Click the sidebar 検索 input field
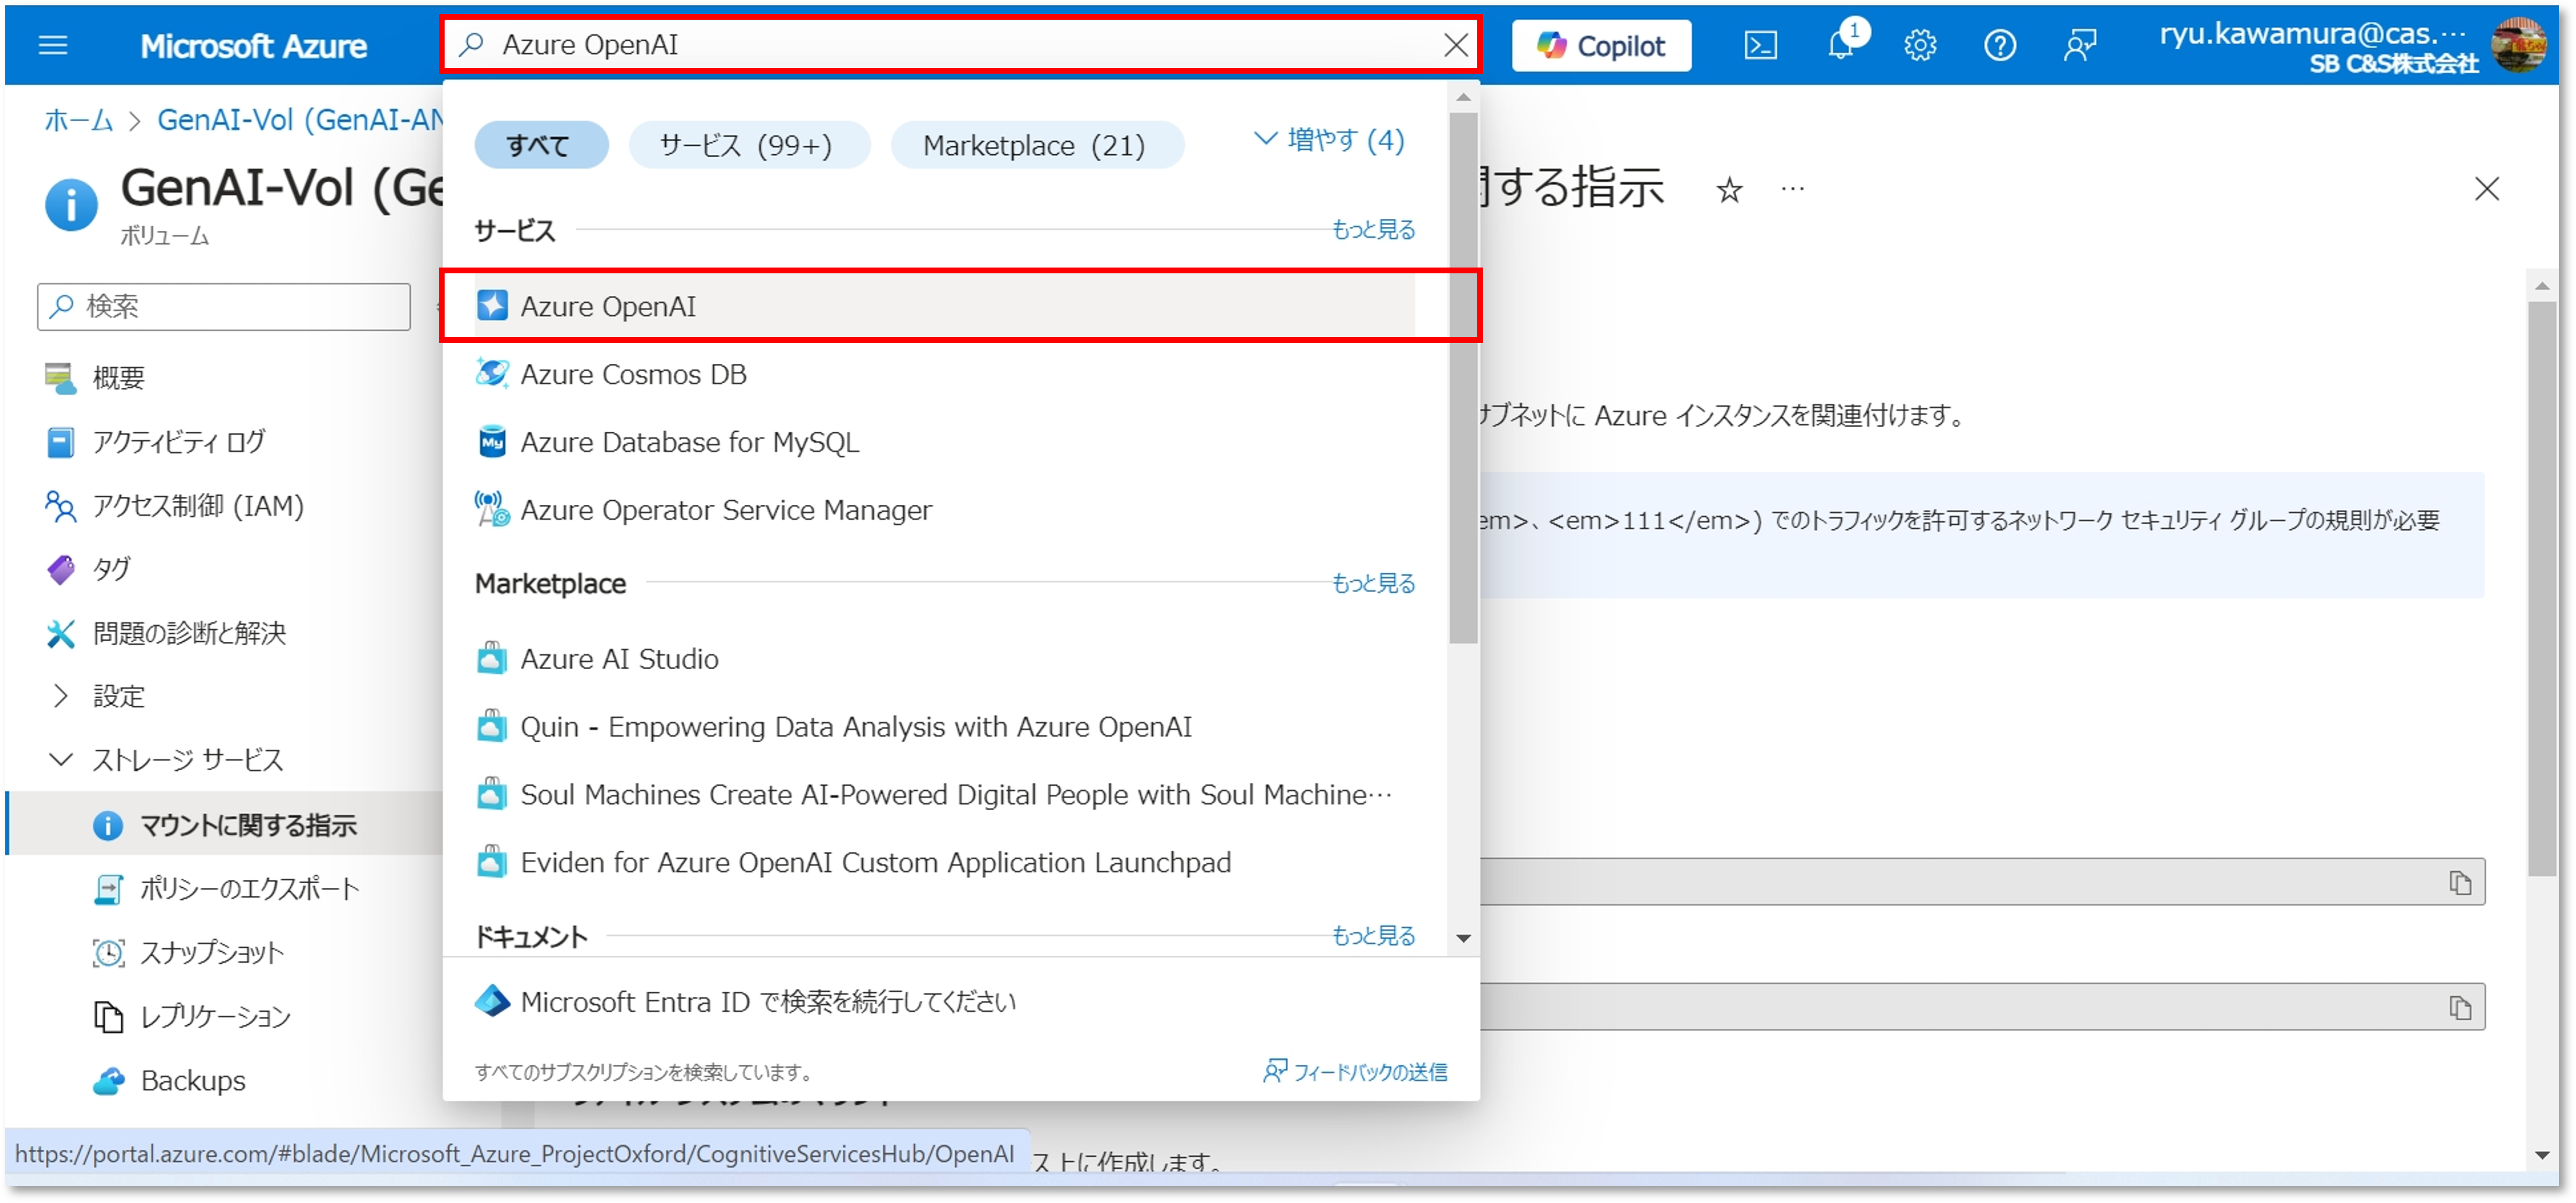 (224, 306)
